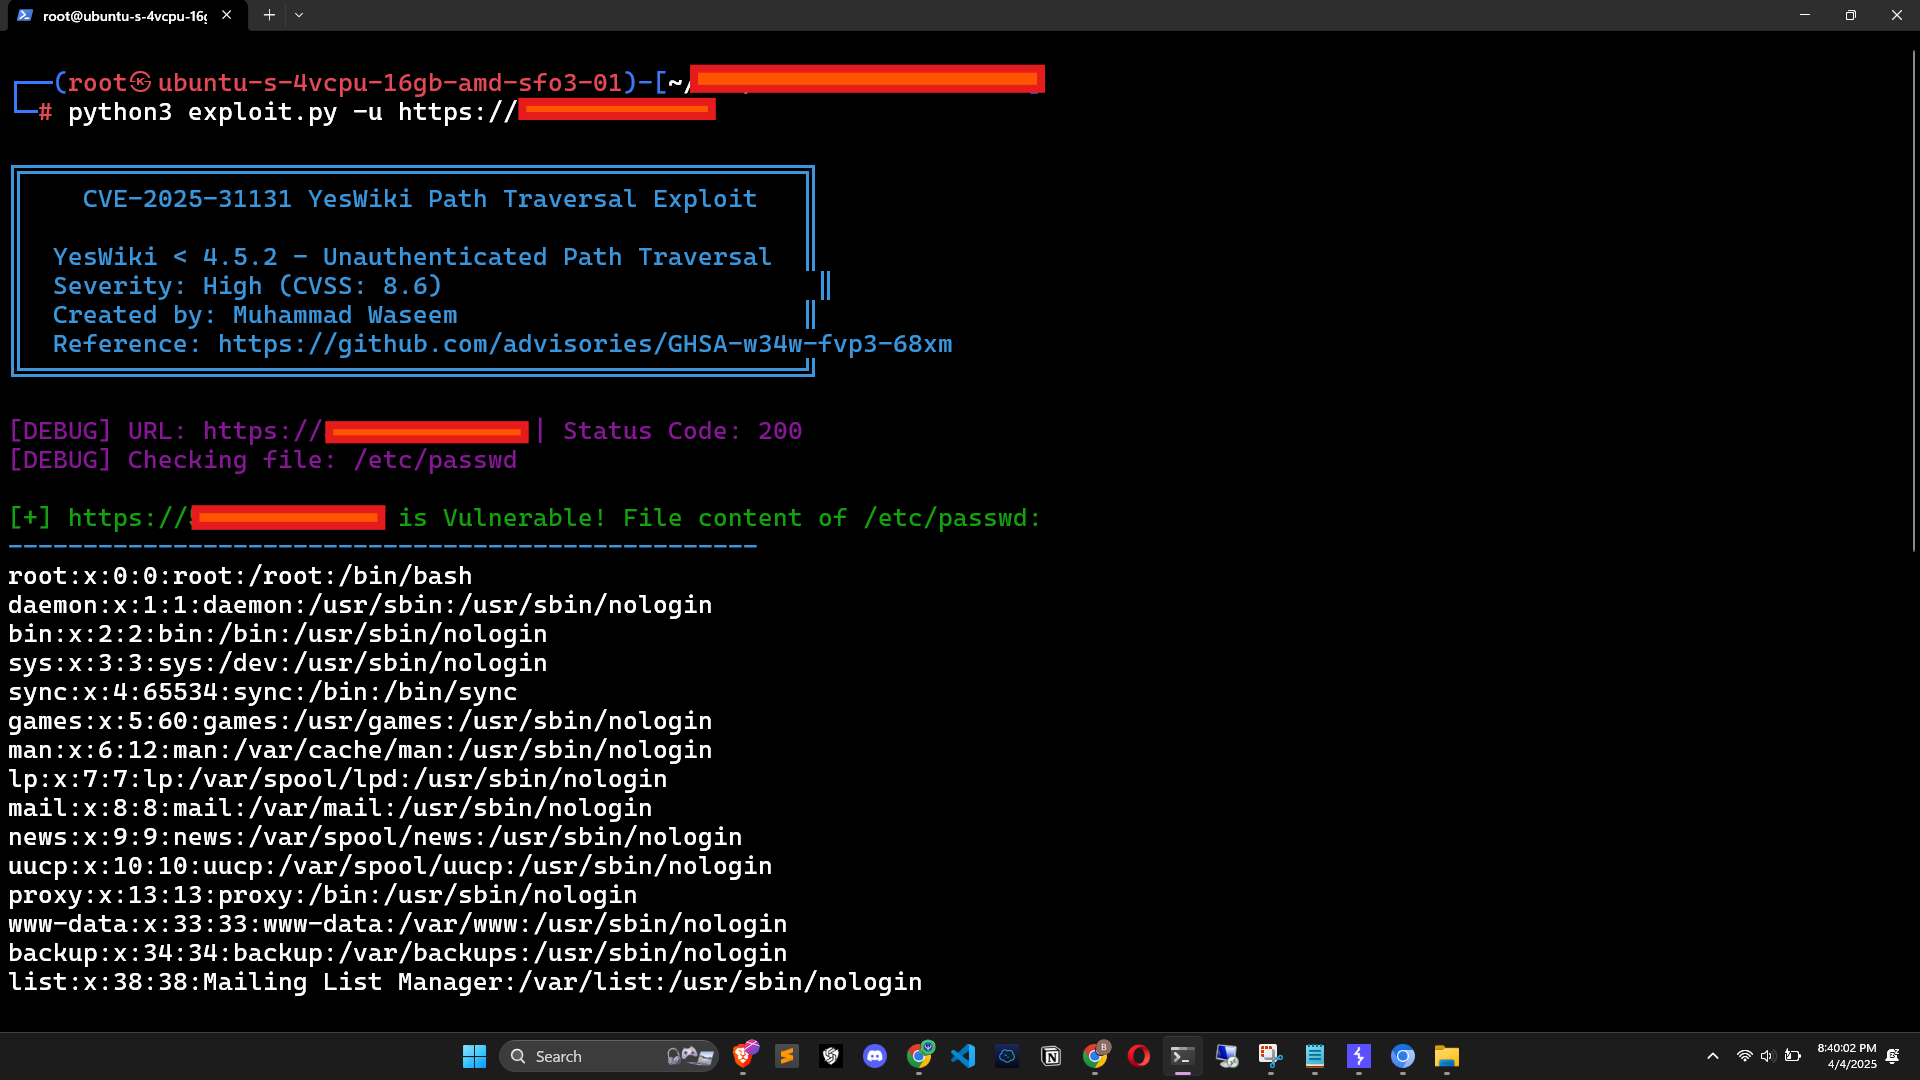Image resolution: width=1920 pixels, height=1080 pixels.
Task: Open the Windows Start menu
Action: [474, 1056]
